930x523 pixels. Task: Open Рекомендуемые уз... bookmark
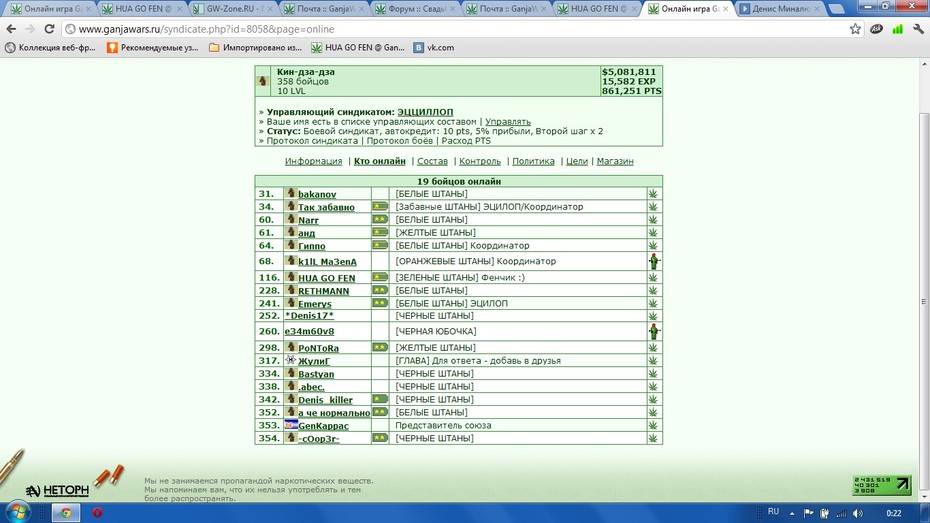point(152,47)
